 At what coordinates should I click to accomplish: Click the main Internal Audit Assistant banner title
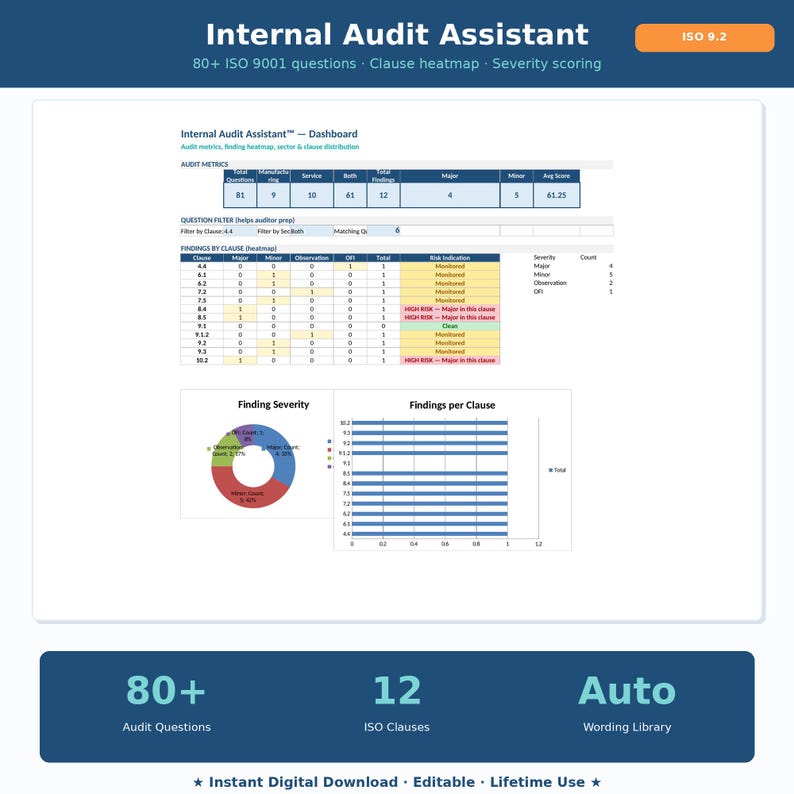pyautogui.click(x=397, y=34)
